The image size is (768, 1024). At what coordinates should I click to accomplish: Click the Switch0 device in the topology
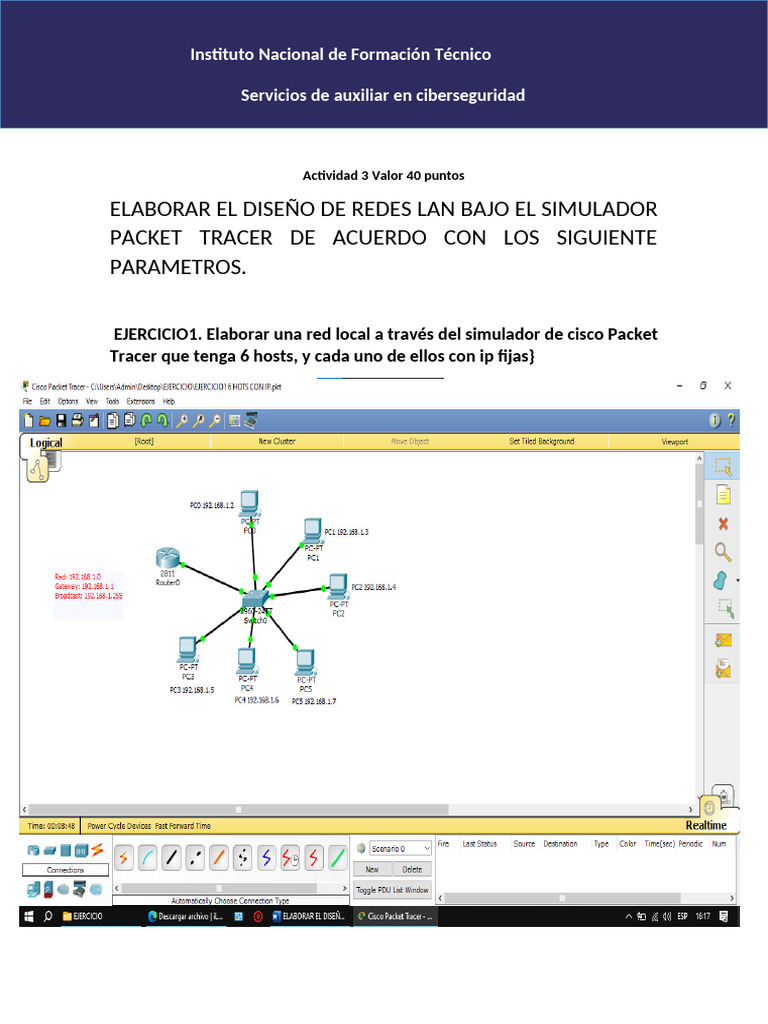click(255, 600)
